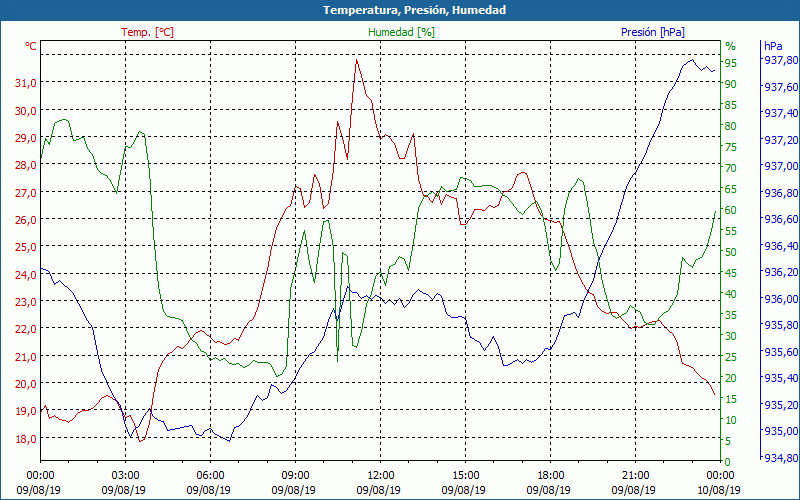The height and width of the screenshot is (500, 800).
Task: Click the '10/08/19' date label
Action: tap(719, 490)
